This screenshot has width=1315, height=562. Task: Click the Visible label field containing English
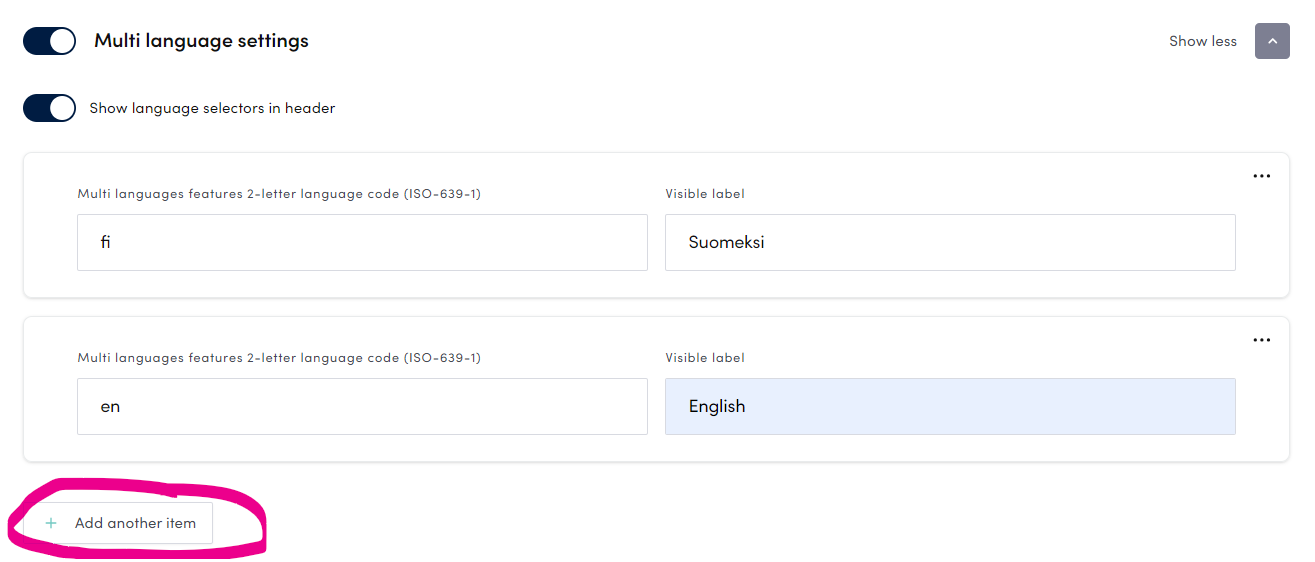point(949,406)
